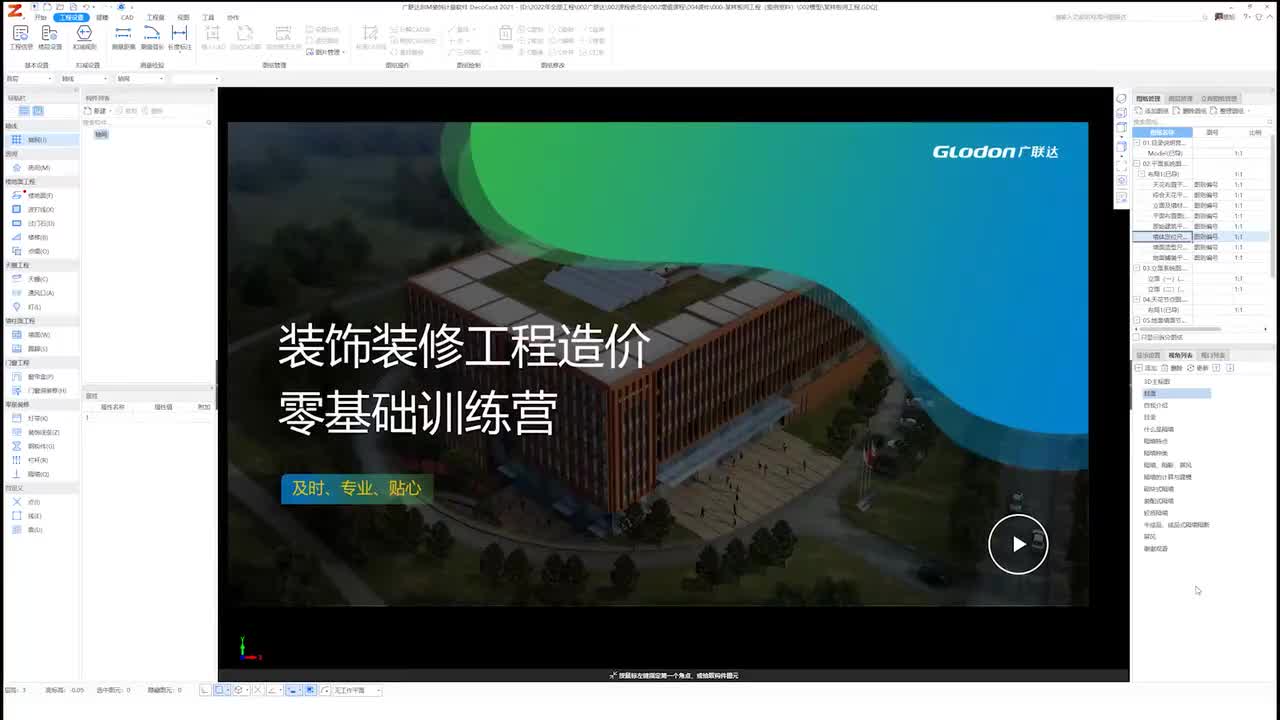Open the 扣减规则 deduction rules tool
This screenshot has height=720, width=1280.
pyautogui.click(x=84, y=38)
